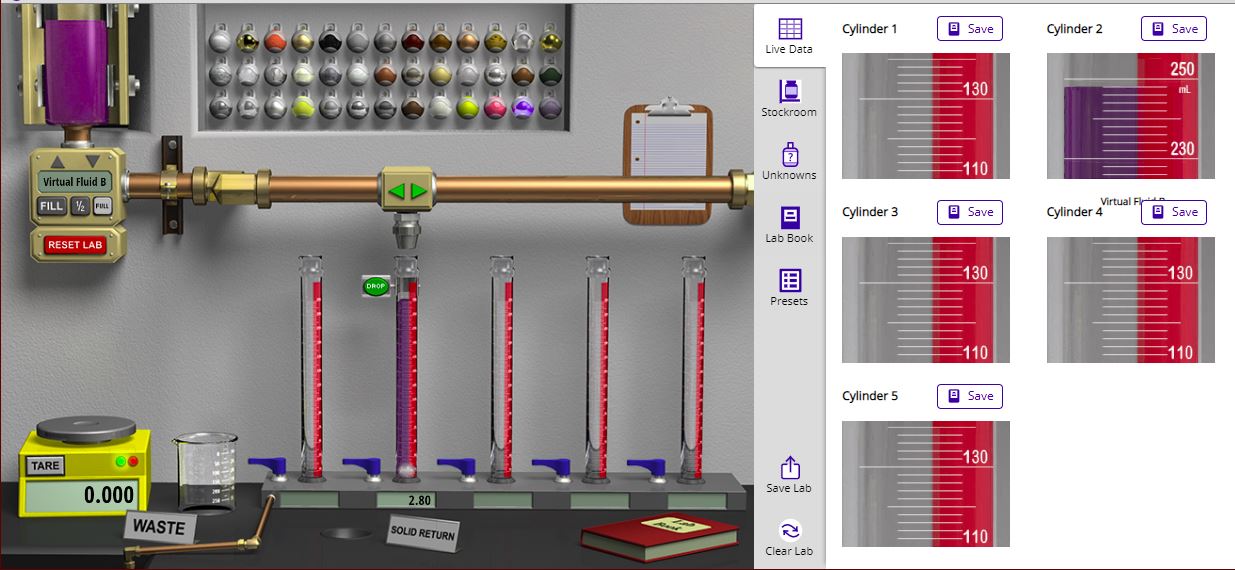
Task: Save Cylinder 5 reading
Action: click(x=969, y=396)
